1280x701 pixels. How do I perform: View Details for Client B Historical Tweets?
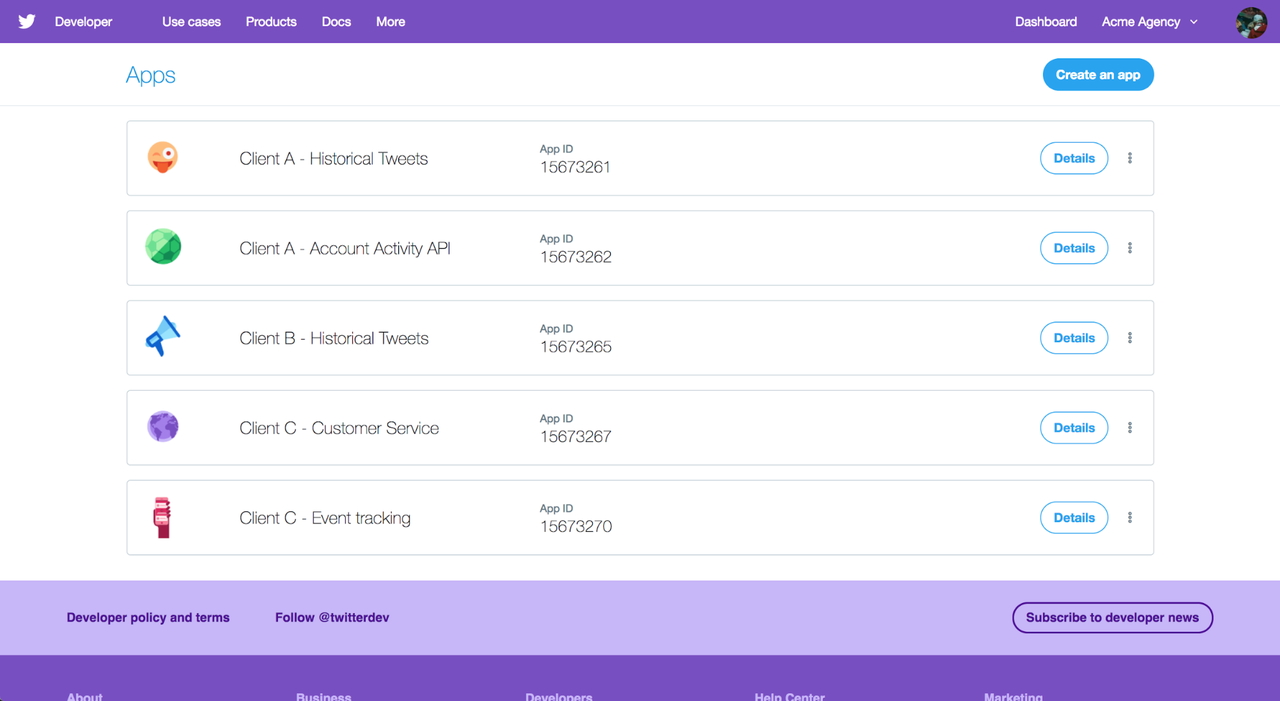click(1074, 338)
